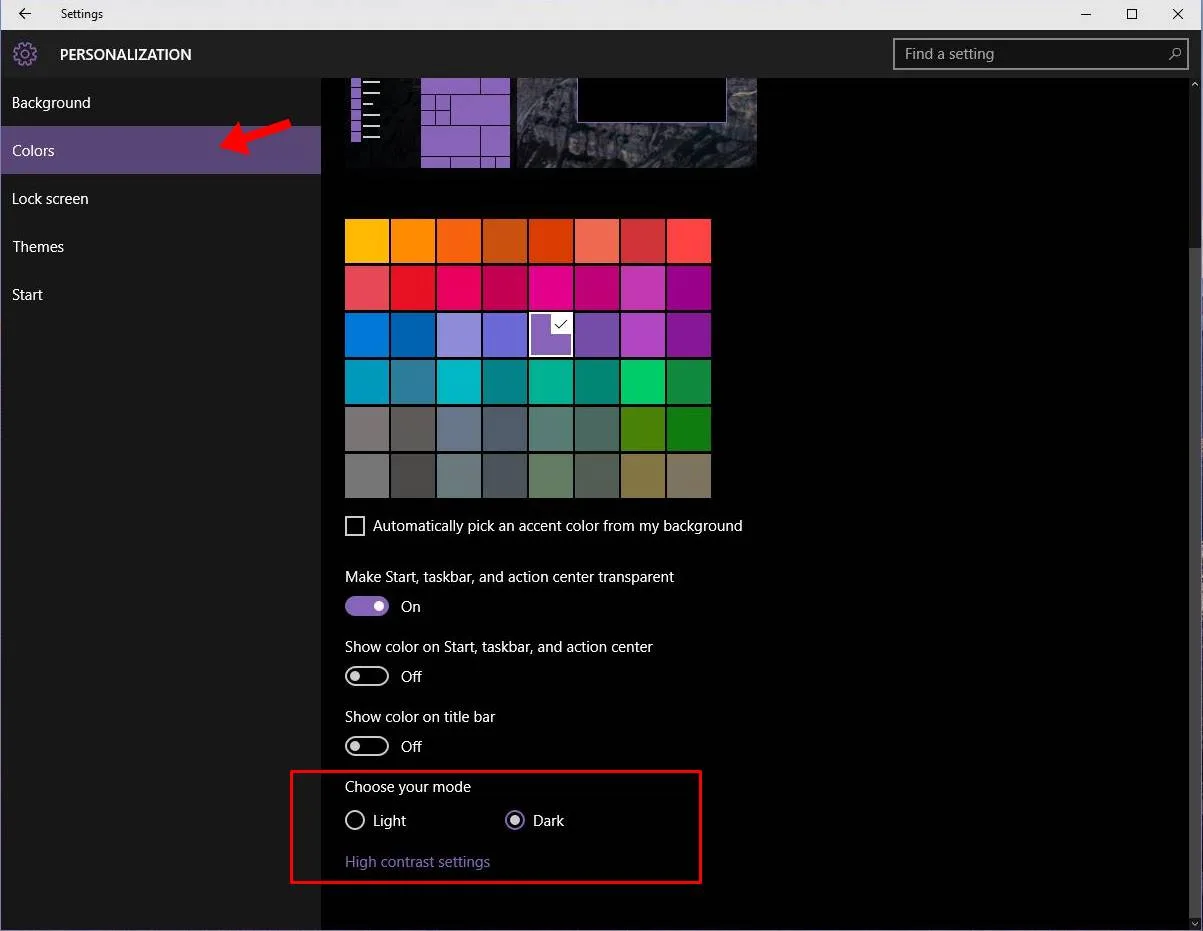Select the Dark mode radio button
Image resolution: width=1203 pixels, height=931 pixels.
point(515,820)
